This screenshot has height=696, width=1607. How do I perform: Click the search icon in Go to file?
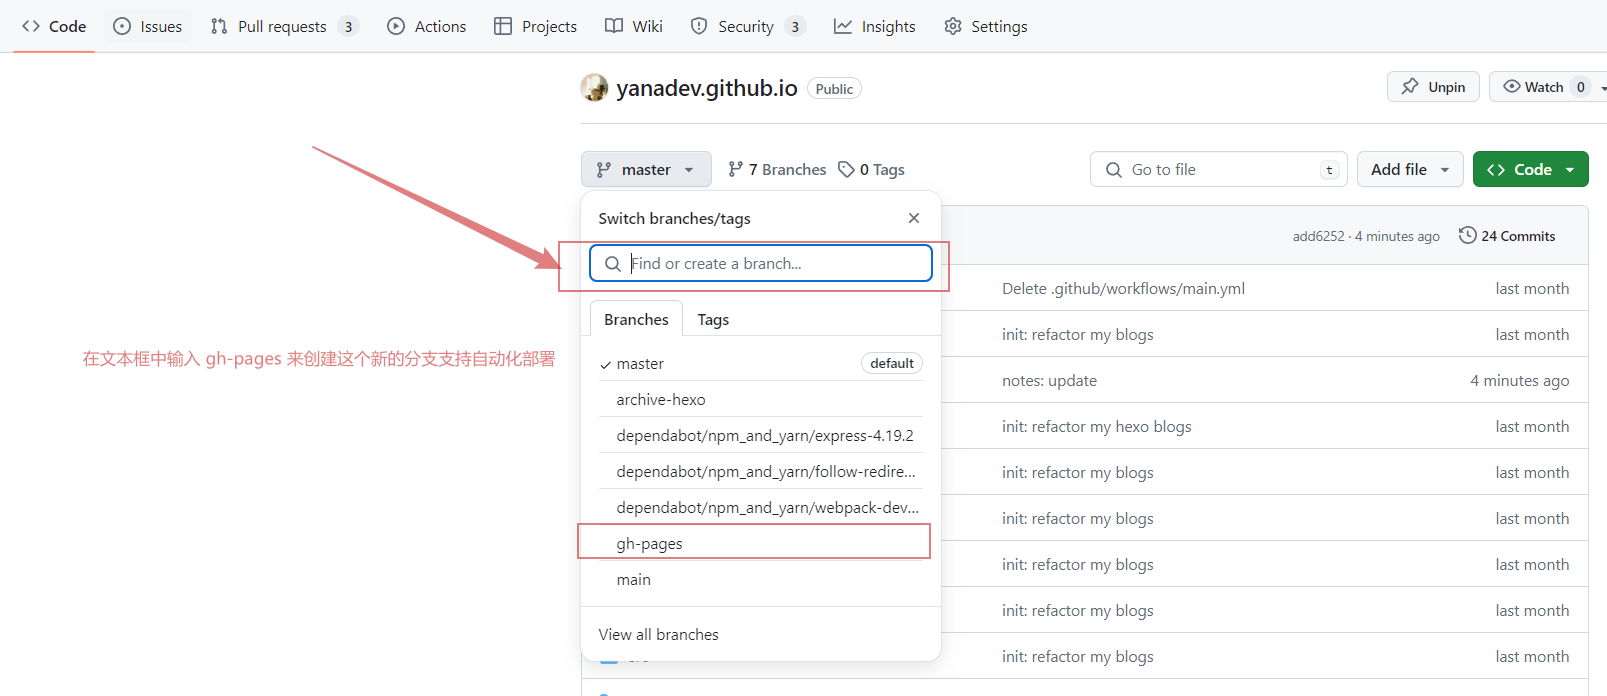(x=1114, y=170)
